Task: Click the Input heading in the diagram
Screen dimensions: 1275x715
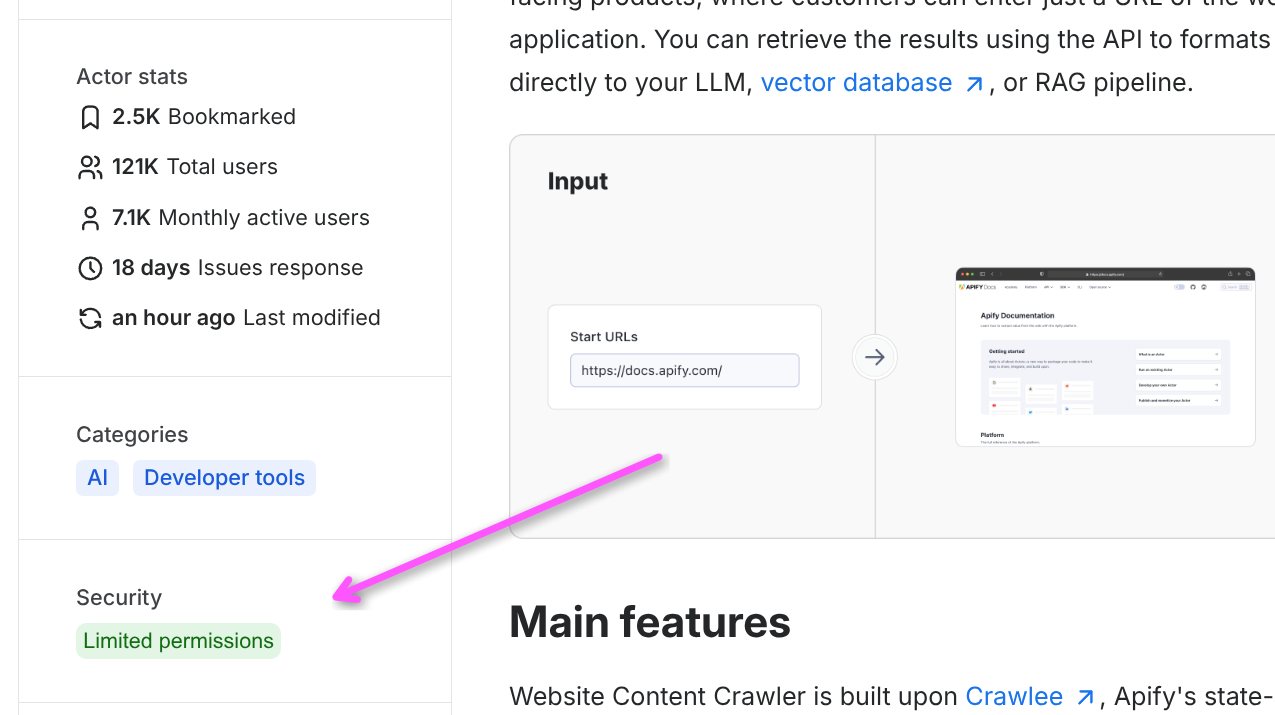Action: [578, 181]
